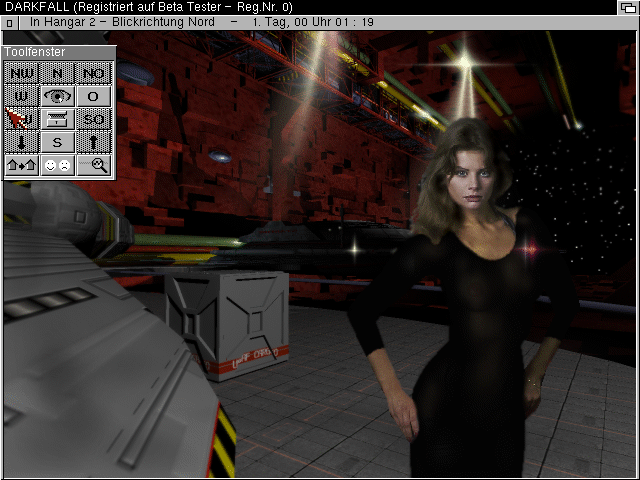Click the 'In Hangar 2 – Blickrichtung Nord' text

(x=122, y=22)
